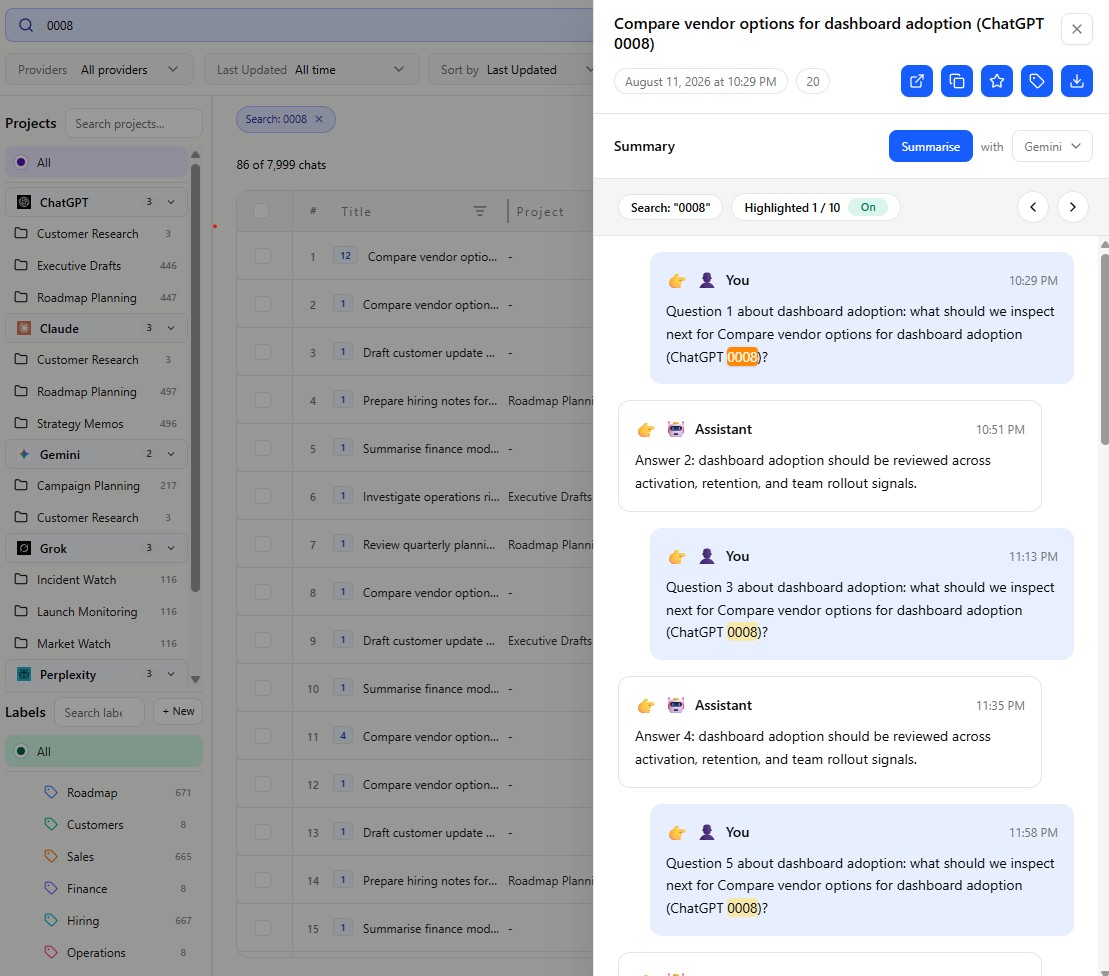Image resolution: width=1109 pixels, height=976 pixels.
Task: Open Market Watch project
Action: point(96,643)
